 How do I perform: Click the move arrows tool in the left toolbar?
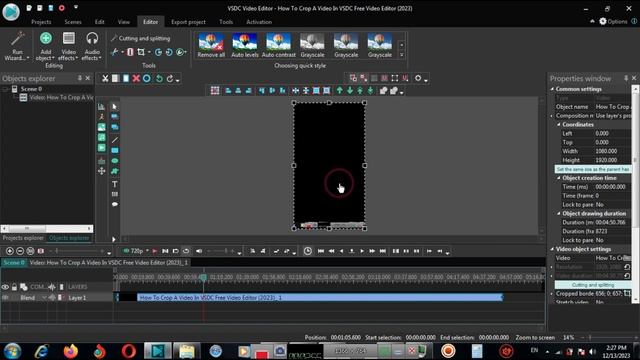pyautogui.click(x=102, y=171)
